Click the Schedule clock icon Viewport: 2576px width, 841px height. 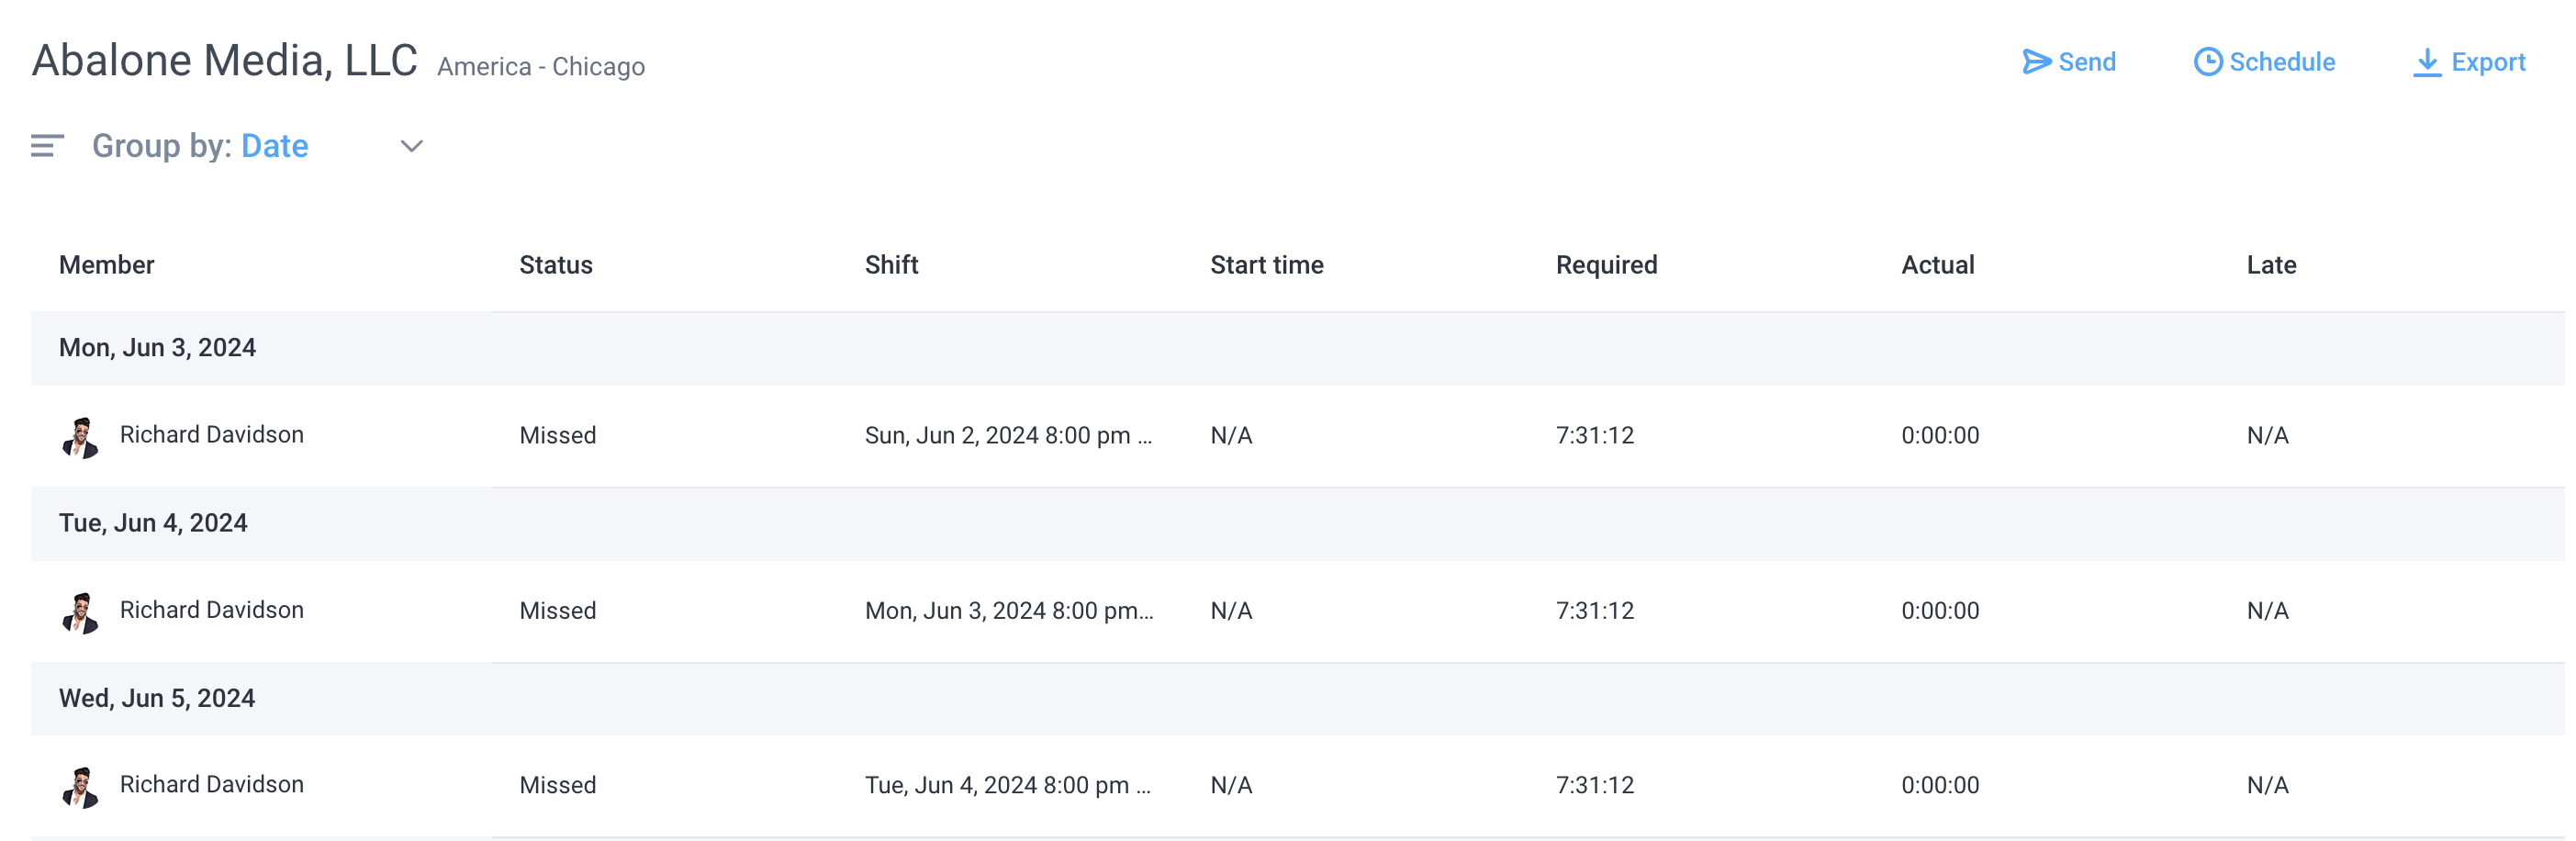click(x=2208, y=62)
